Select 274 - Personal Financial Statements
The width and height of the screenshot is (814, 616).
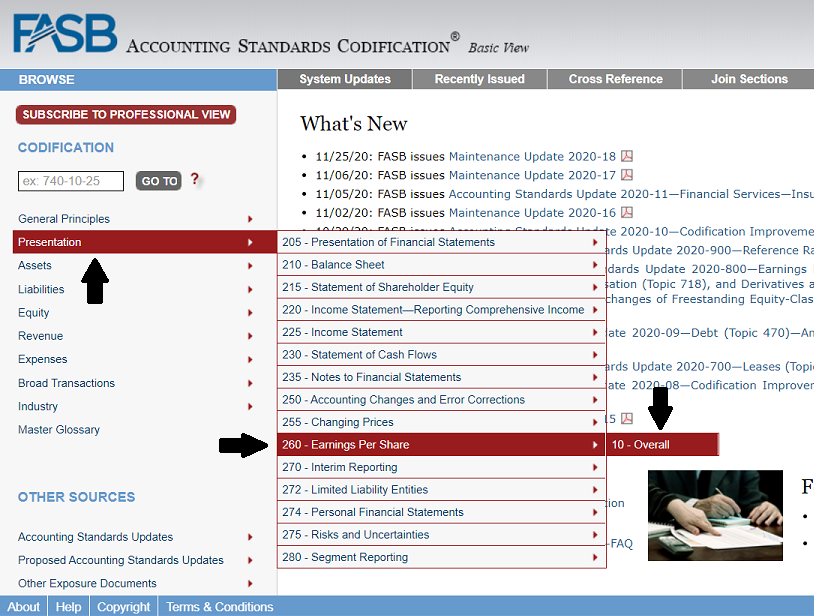click(x=441, y=512)
